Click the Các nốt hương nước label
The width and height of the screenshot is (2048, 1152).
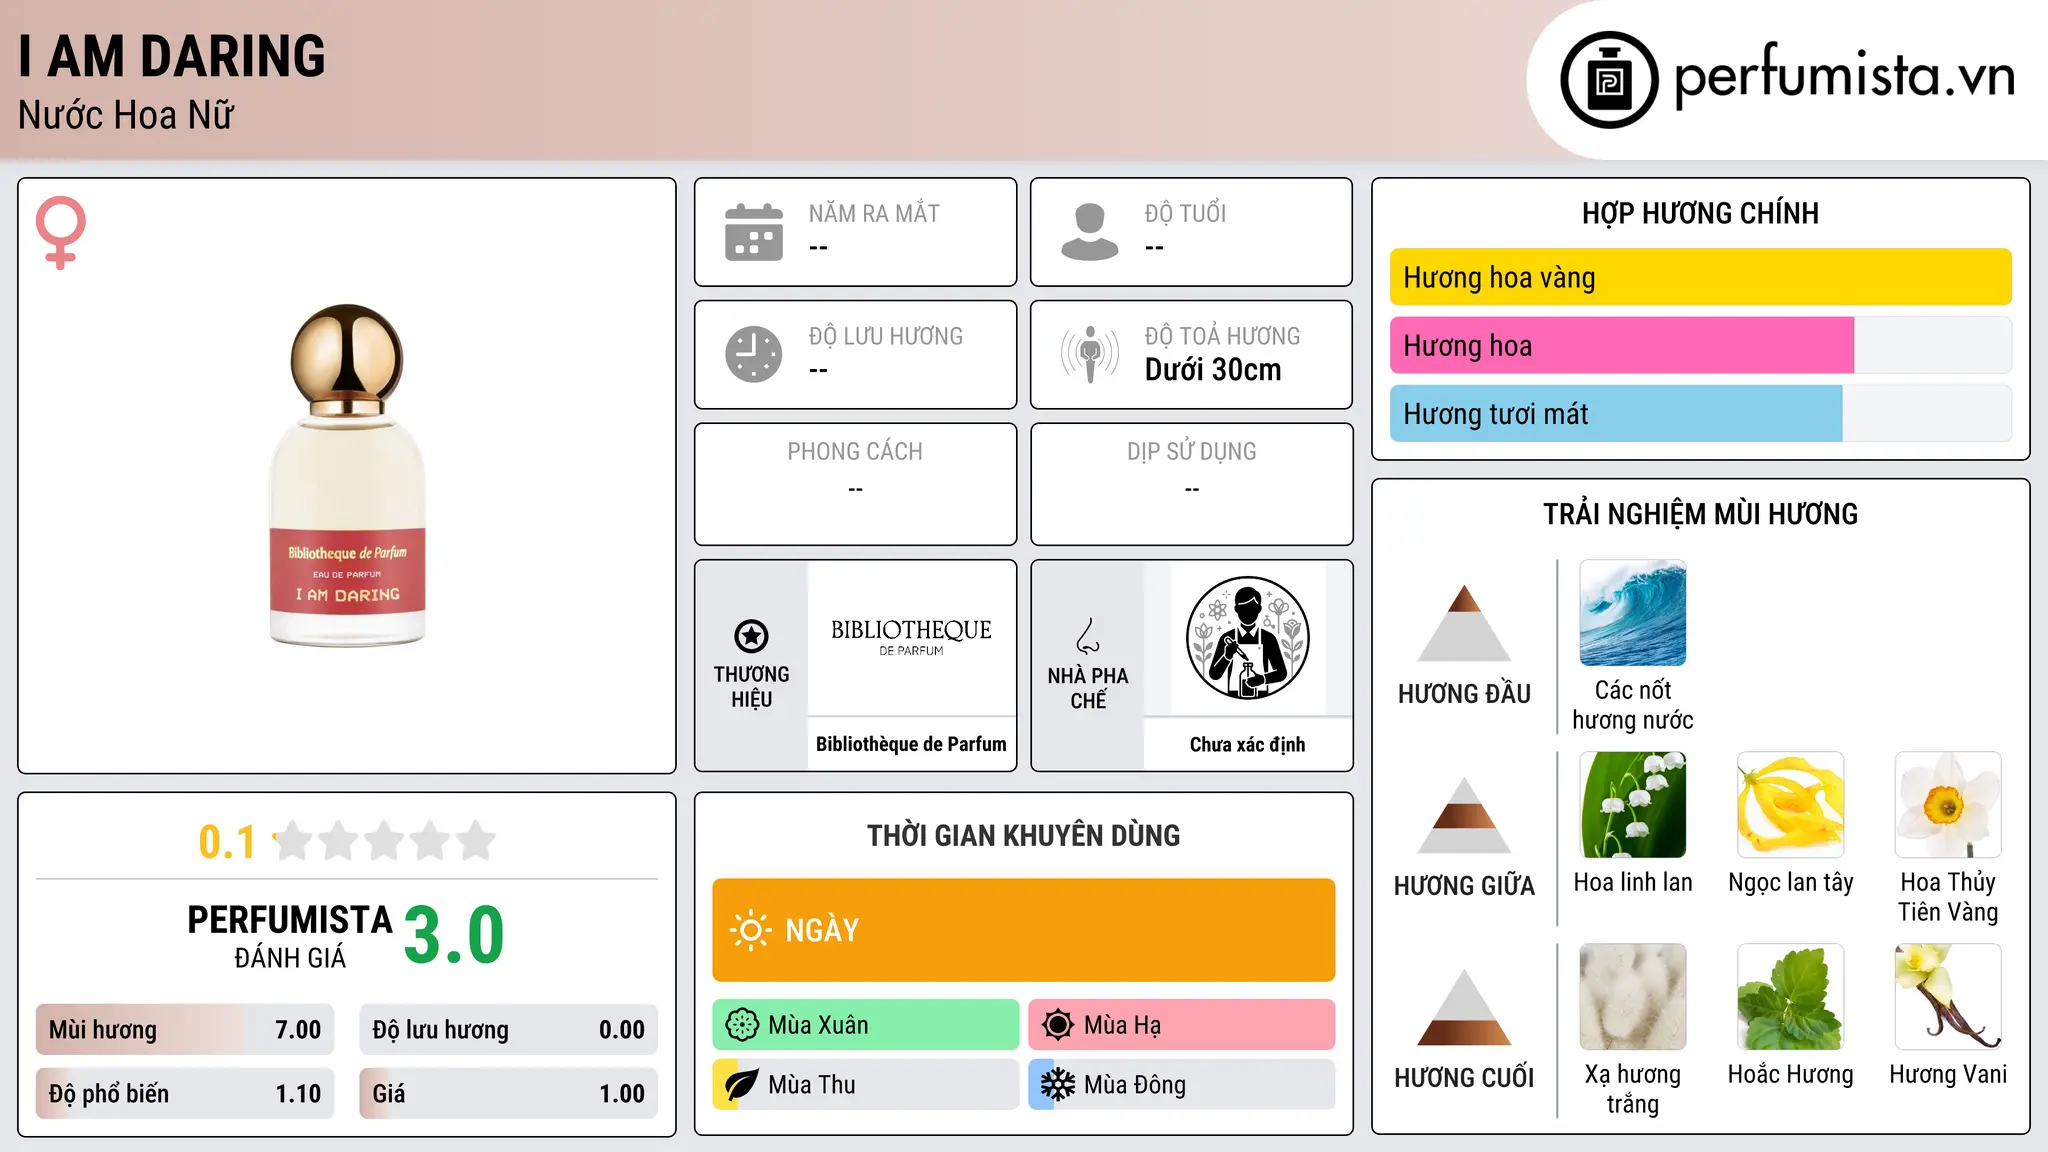(1632, 705)
